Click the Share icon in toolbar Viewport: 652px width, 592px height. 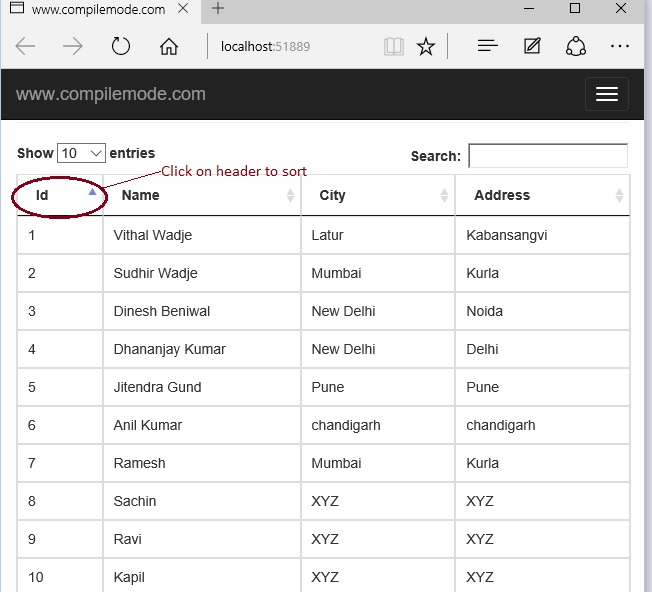[x=575, y=46]
